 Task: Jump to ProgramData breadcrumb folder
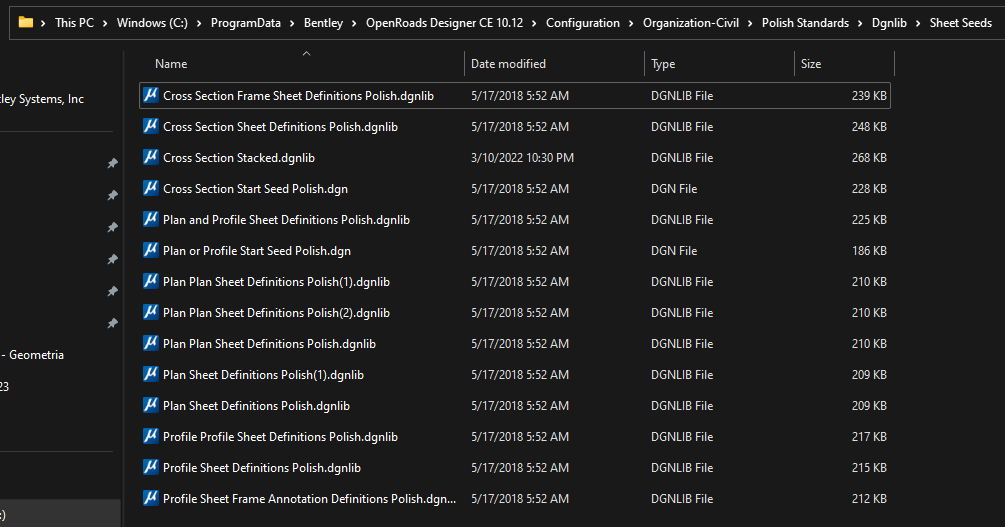coord(245,22)
